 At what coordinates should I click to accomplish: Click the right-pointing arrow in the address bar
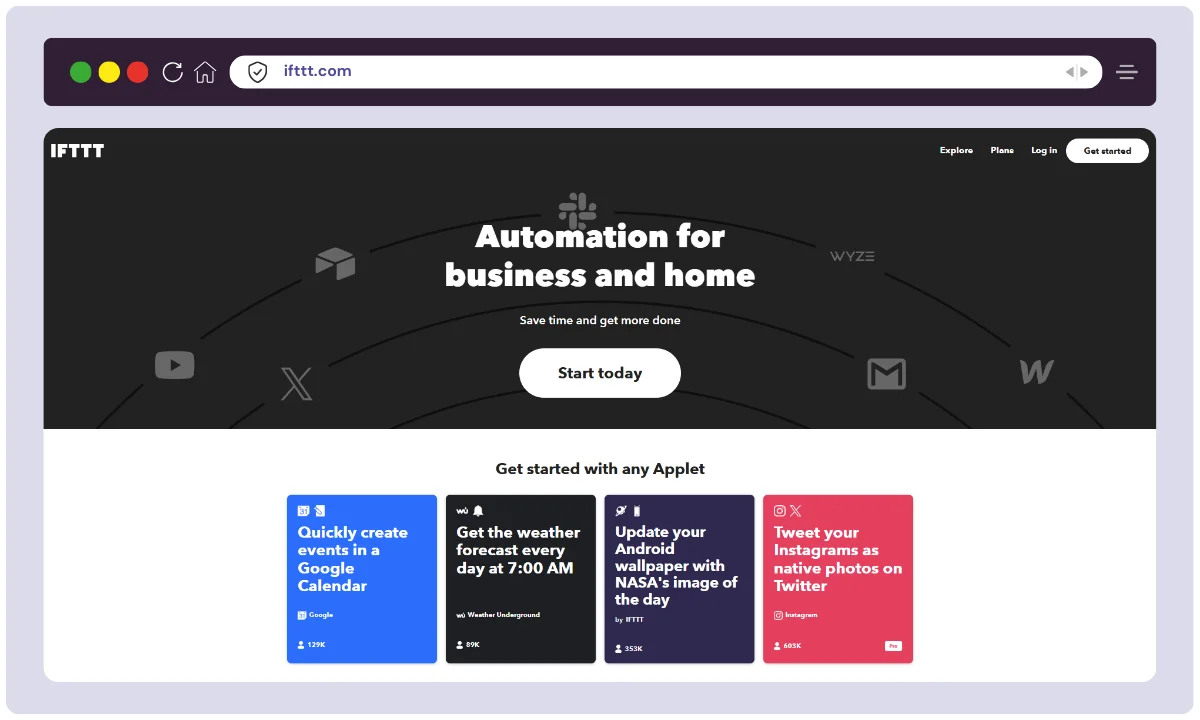1084,72
